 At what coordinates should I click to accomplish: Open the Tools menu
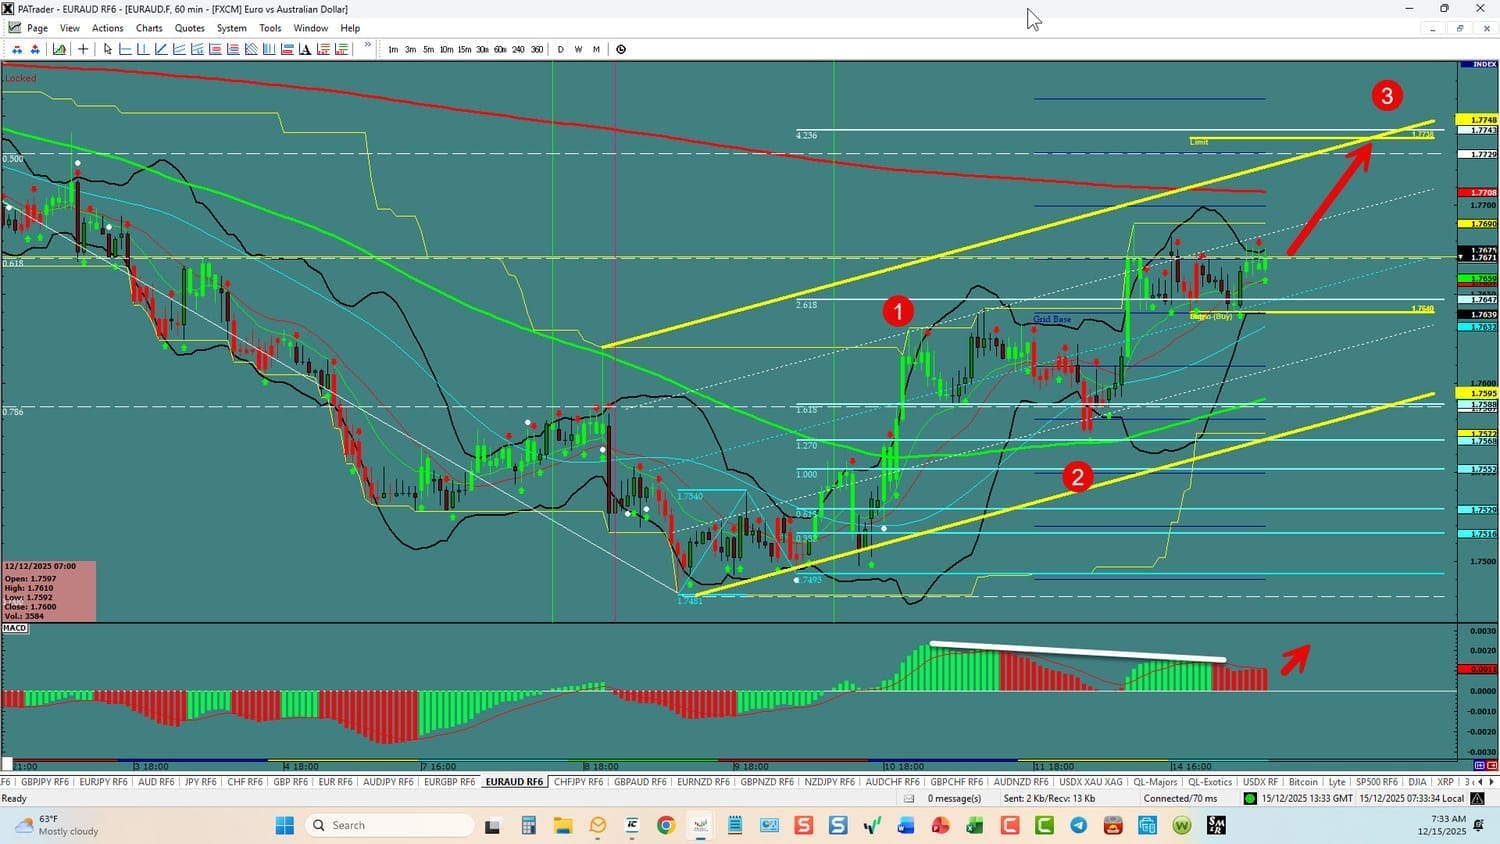point(270,28)
